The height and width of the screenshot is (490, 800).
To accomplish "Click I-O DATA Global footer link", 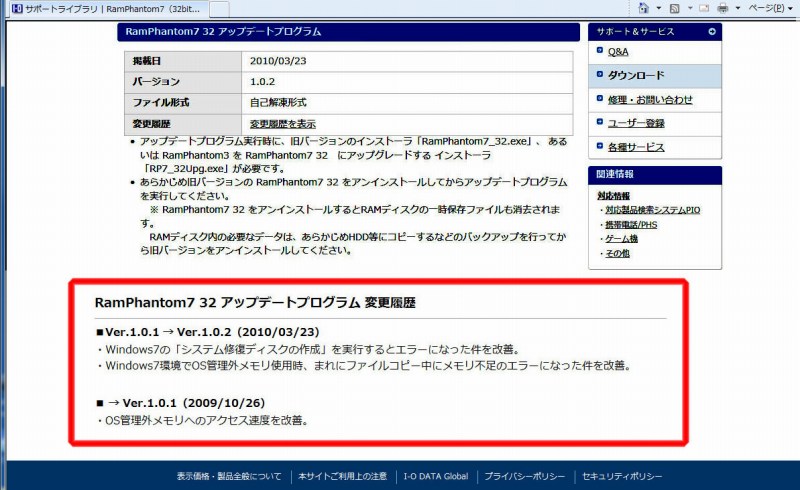I will 434,476.
